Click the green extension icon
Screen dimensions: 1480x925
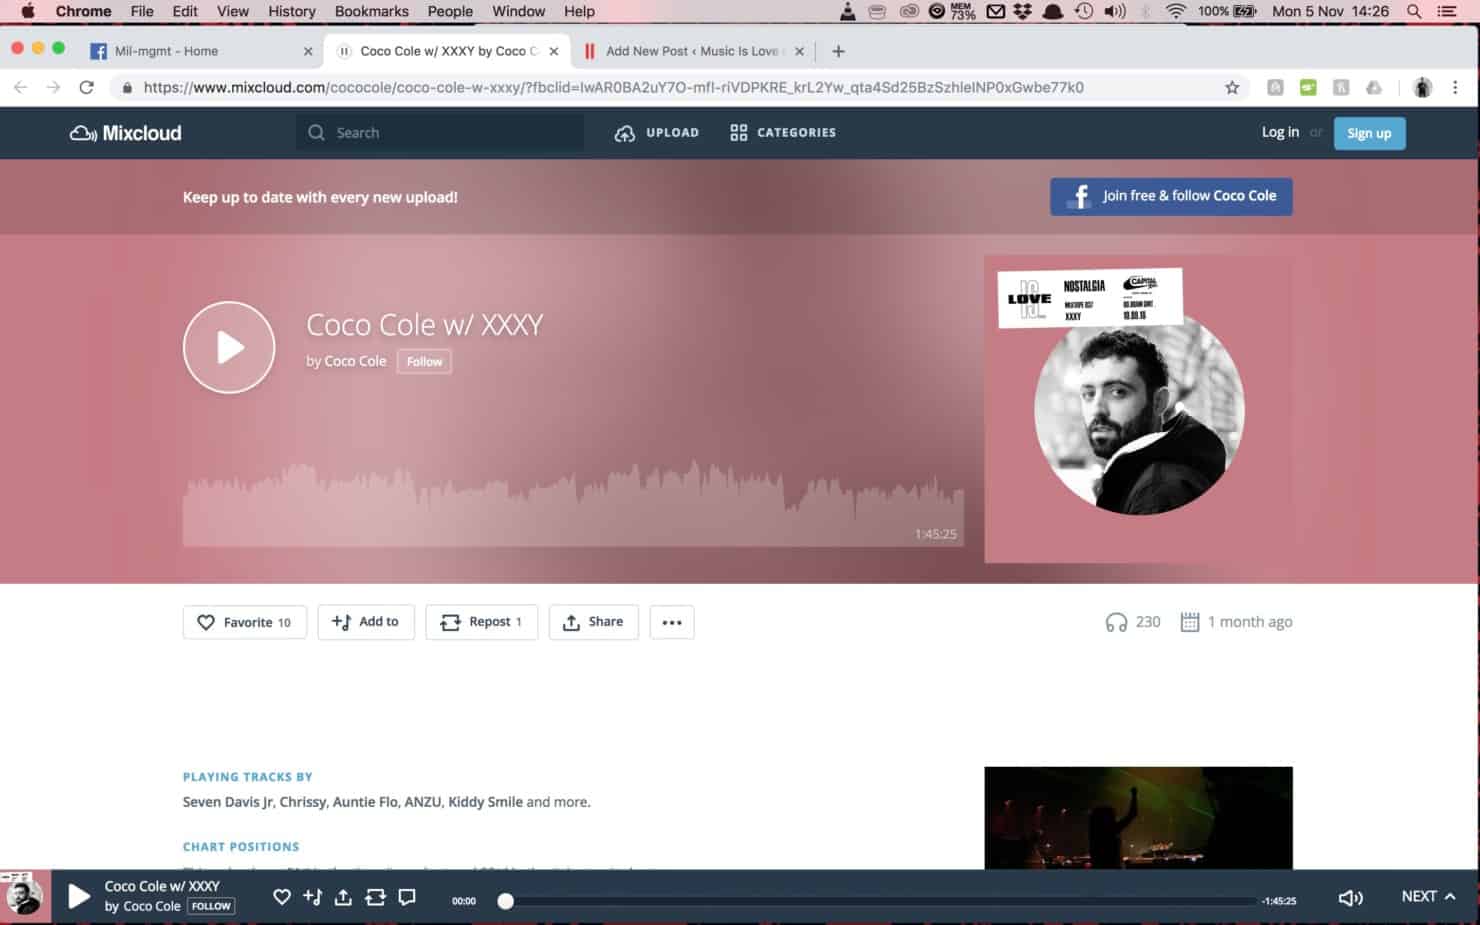(1308, 87)
